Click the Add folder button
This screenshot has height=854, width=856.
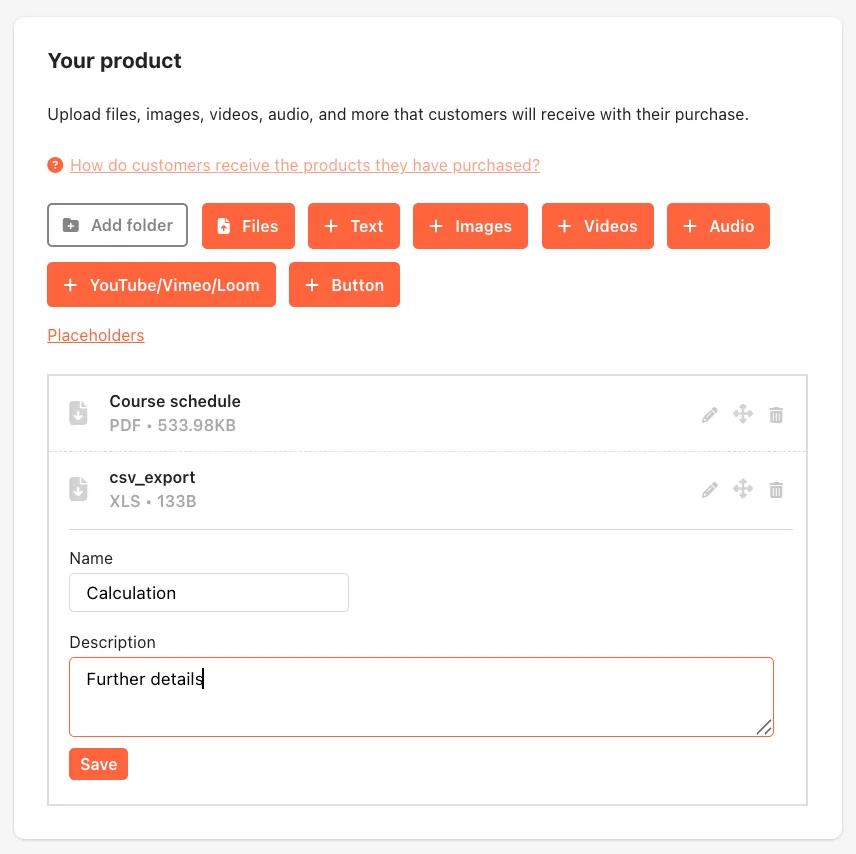point(117,225)
